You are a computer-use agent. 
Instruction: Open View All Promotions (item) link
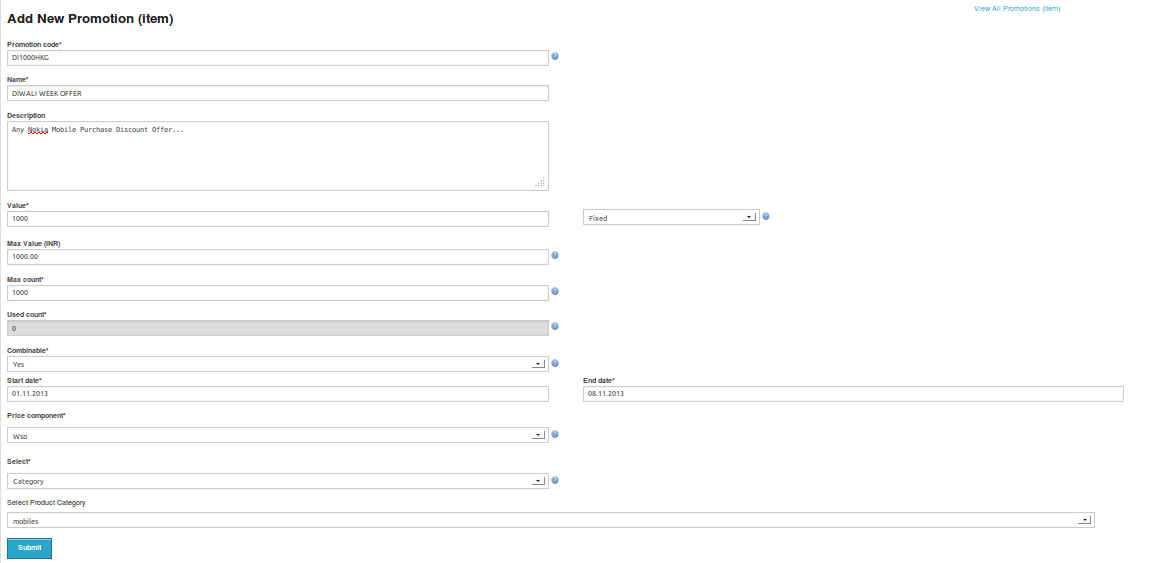coord(1017,9)
